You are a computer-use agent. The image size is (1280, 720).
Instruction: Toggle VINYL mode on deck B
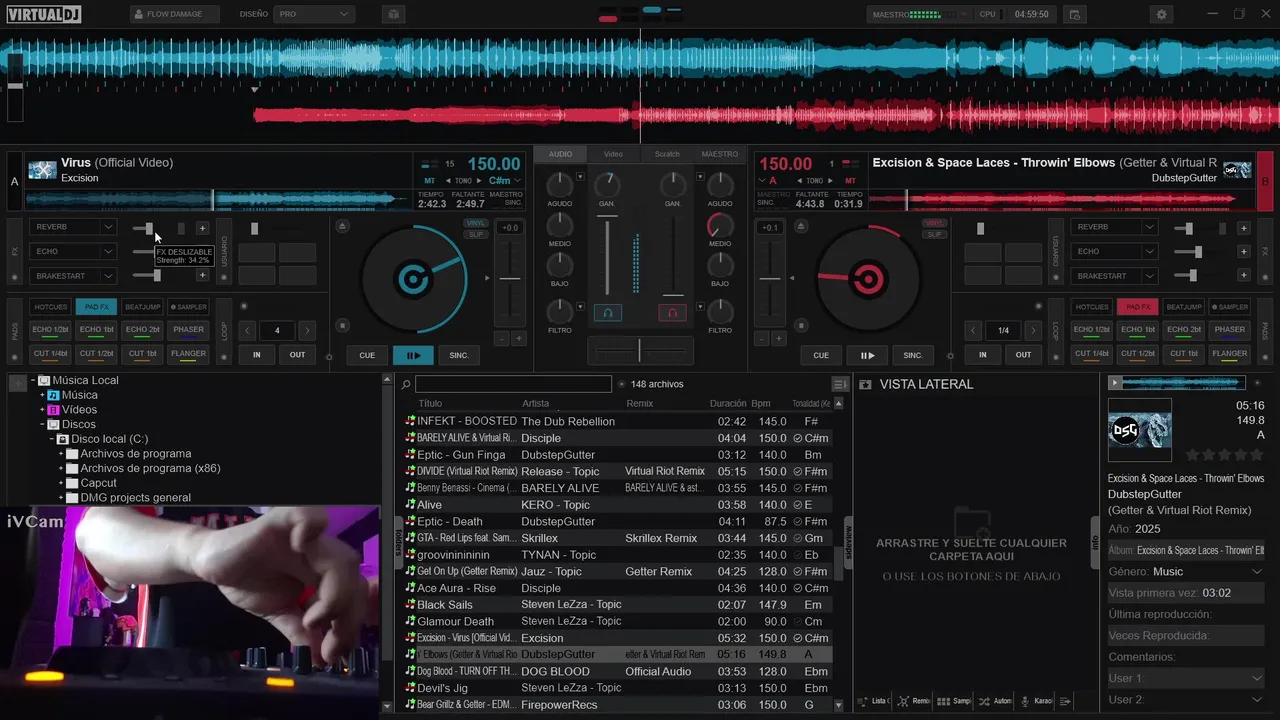[934, 223]
